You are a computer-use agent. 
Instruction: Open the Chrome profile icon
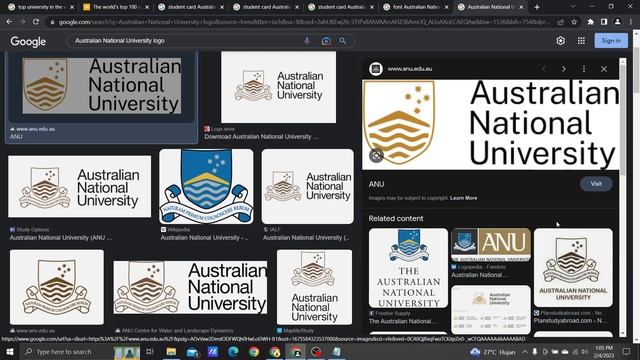tap(618, 22)
